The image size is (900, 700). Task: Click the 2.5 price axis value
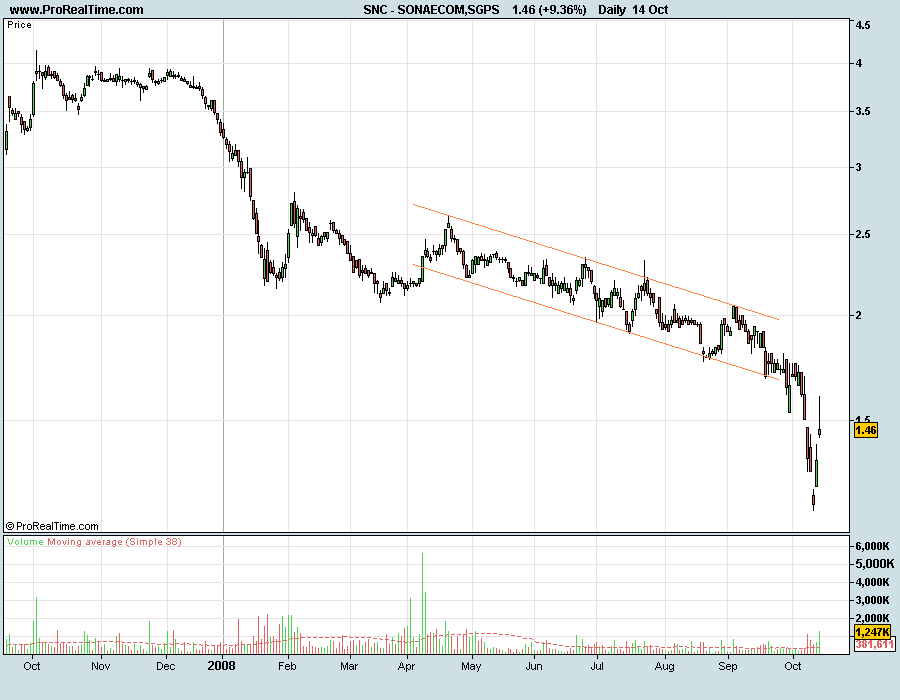[x=863, y=235]
